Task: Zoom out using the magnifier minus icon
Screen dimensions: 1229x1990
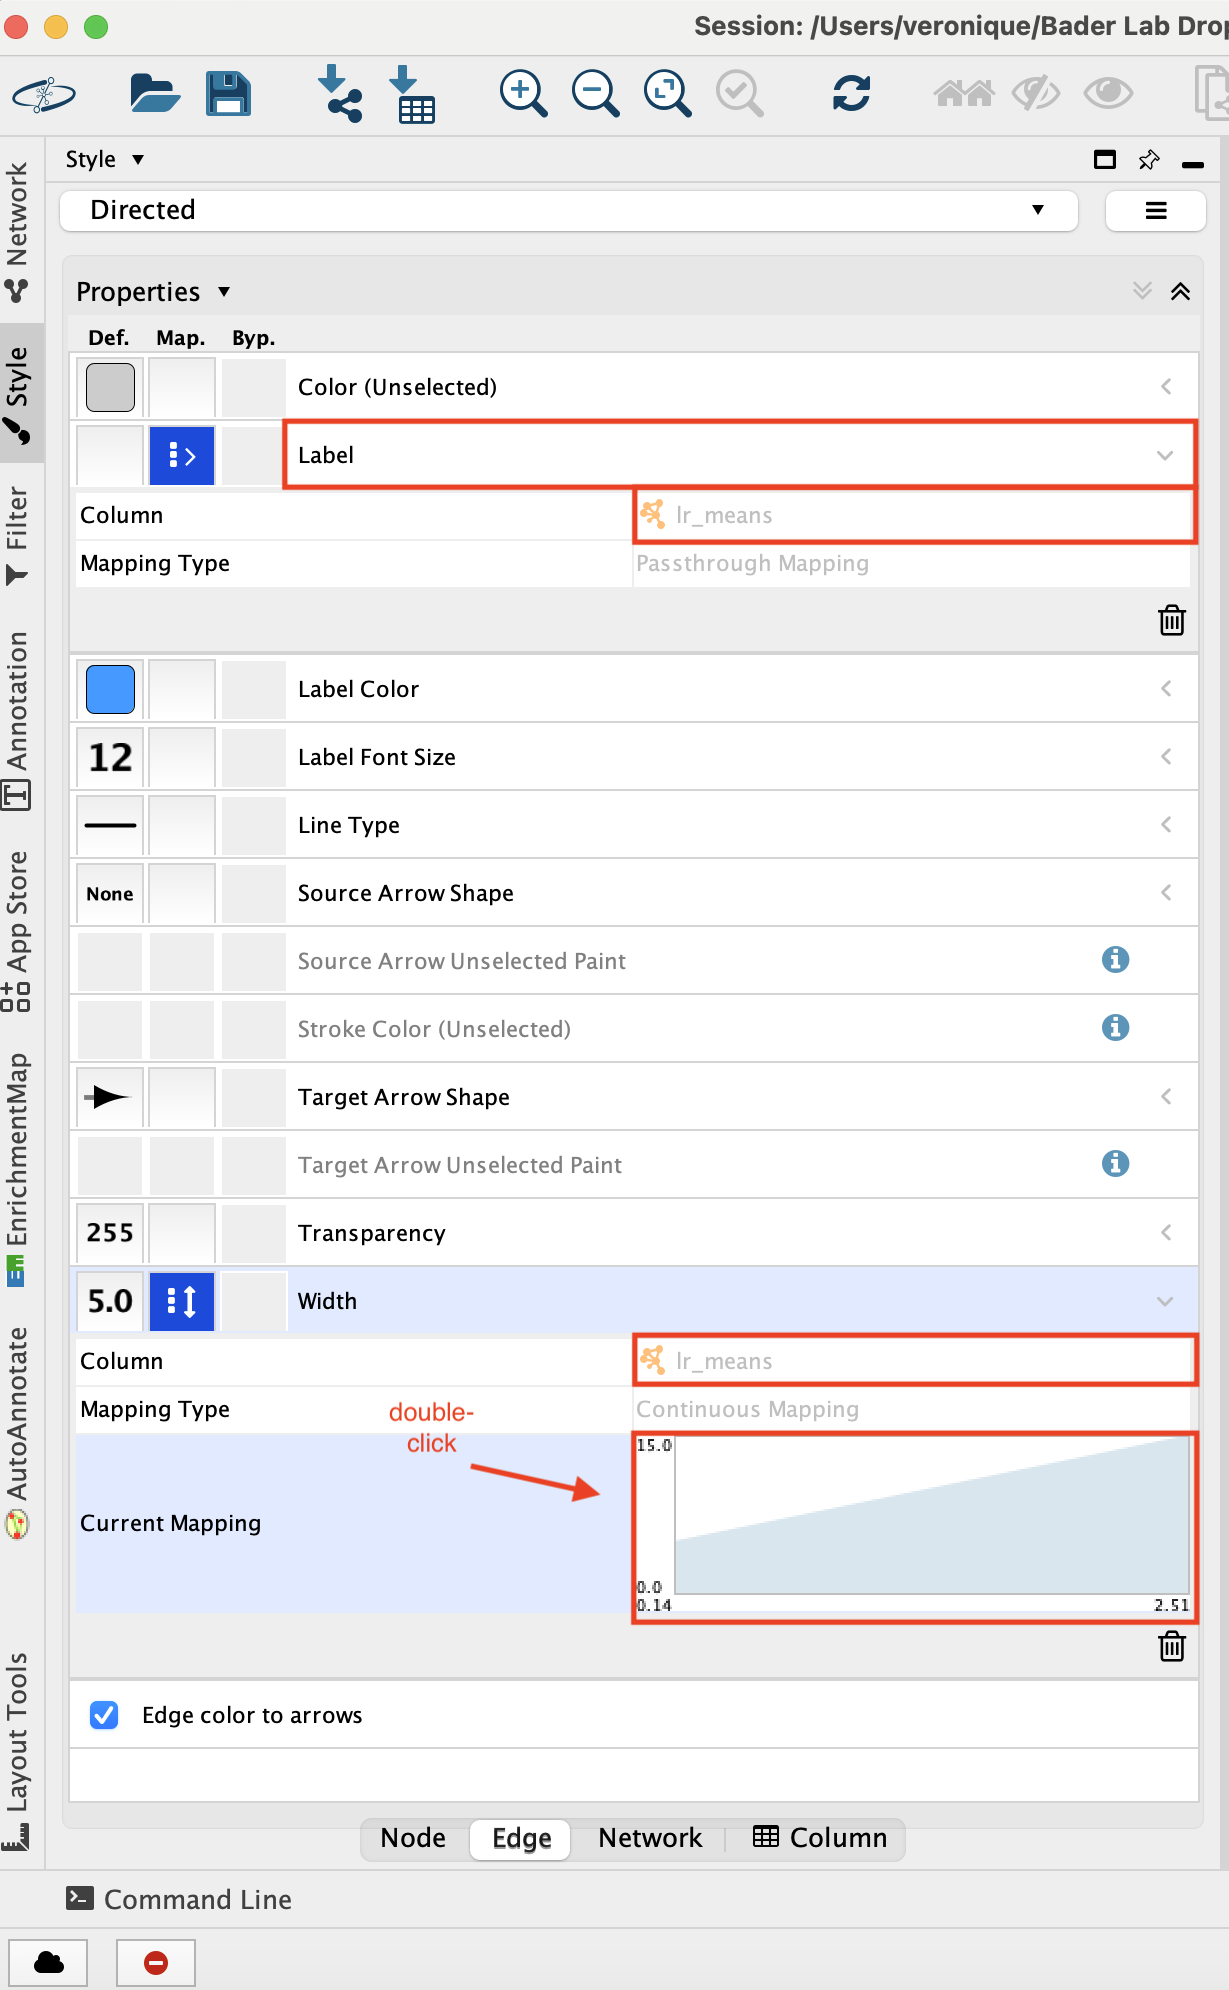Action: [595, 94]
